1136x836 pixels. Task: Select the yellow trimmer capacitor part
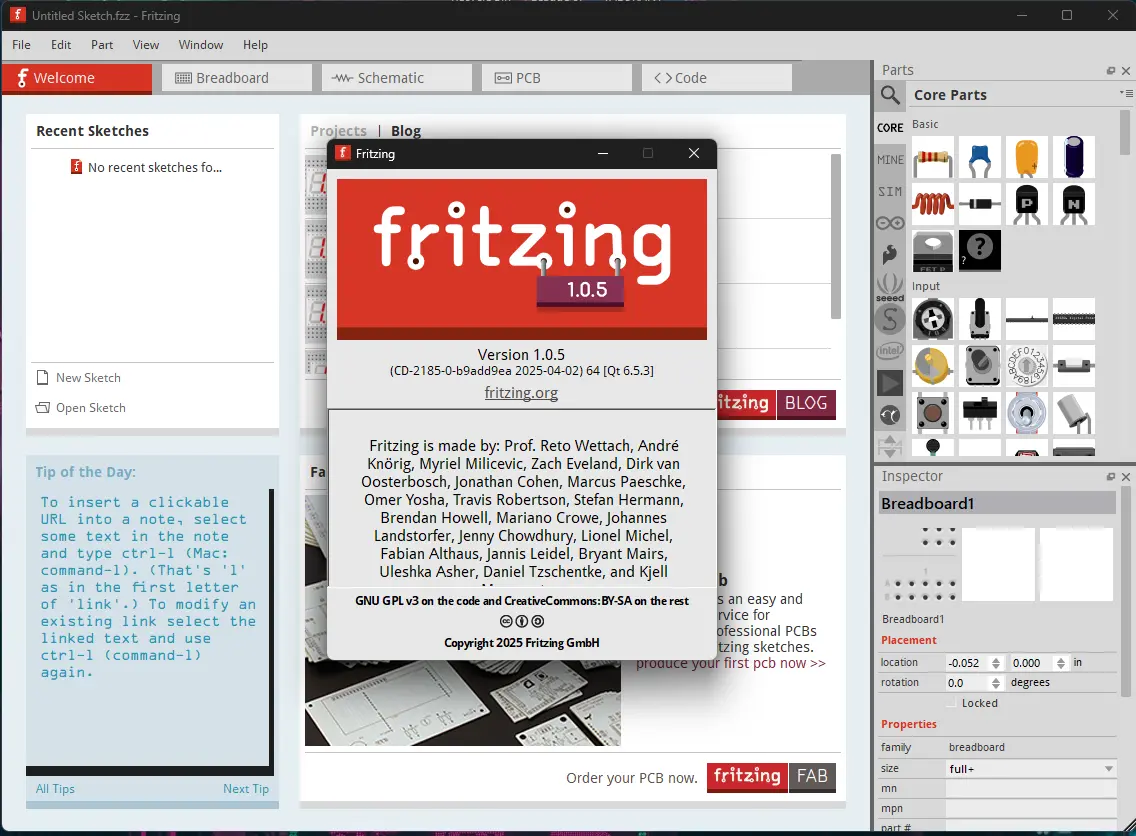click(932, 366)
